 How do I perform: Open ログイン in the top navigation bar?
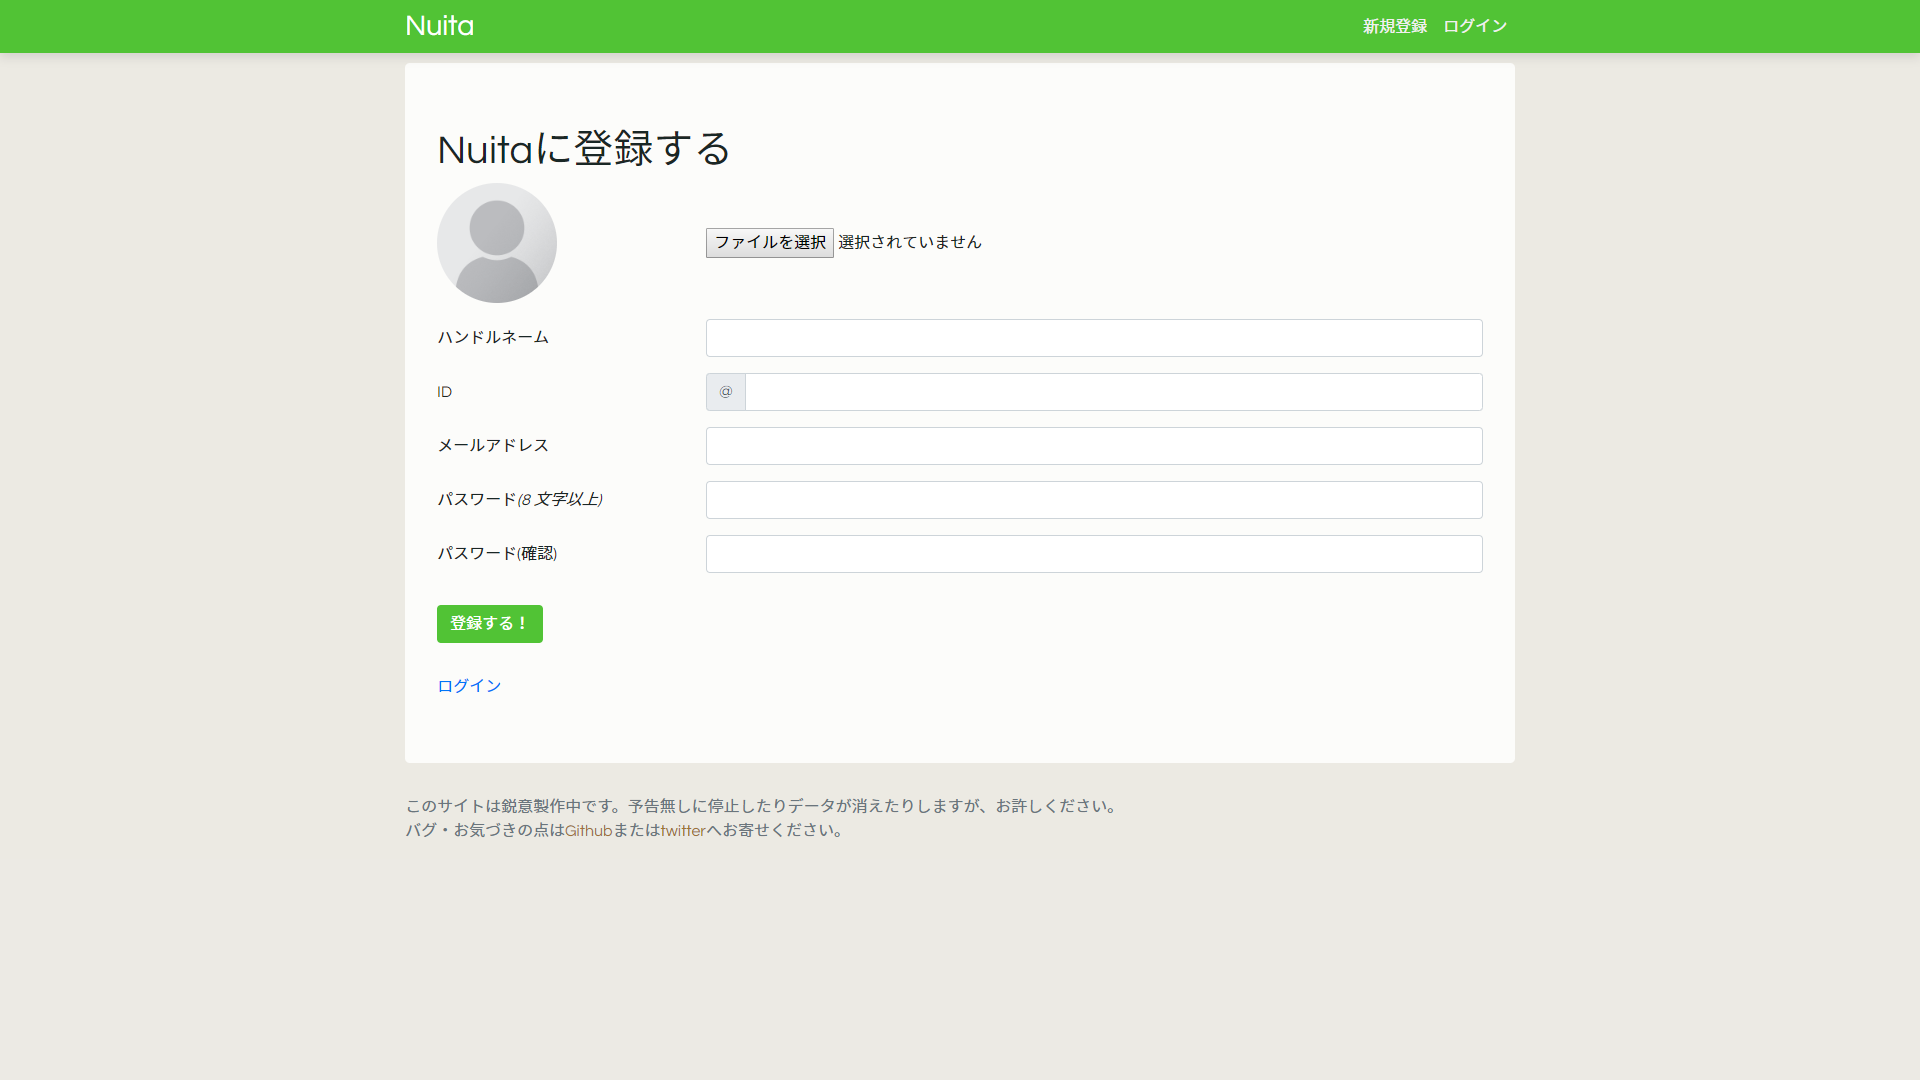click(1475, 26)
